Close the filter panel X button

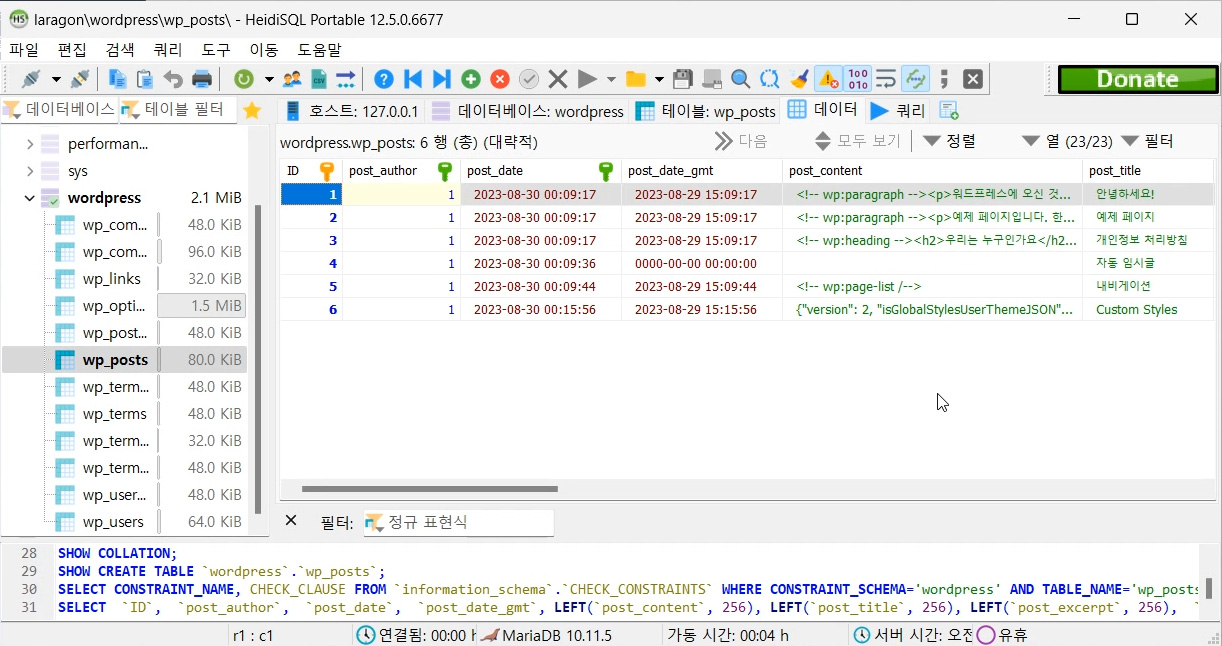[291, 520]
